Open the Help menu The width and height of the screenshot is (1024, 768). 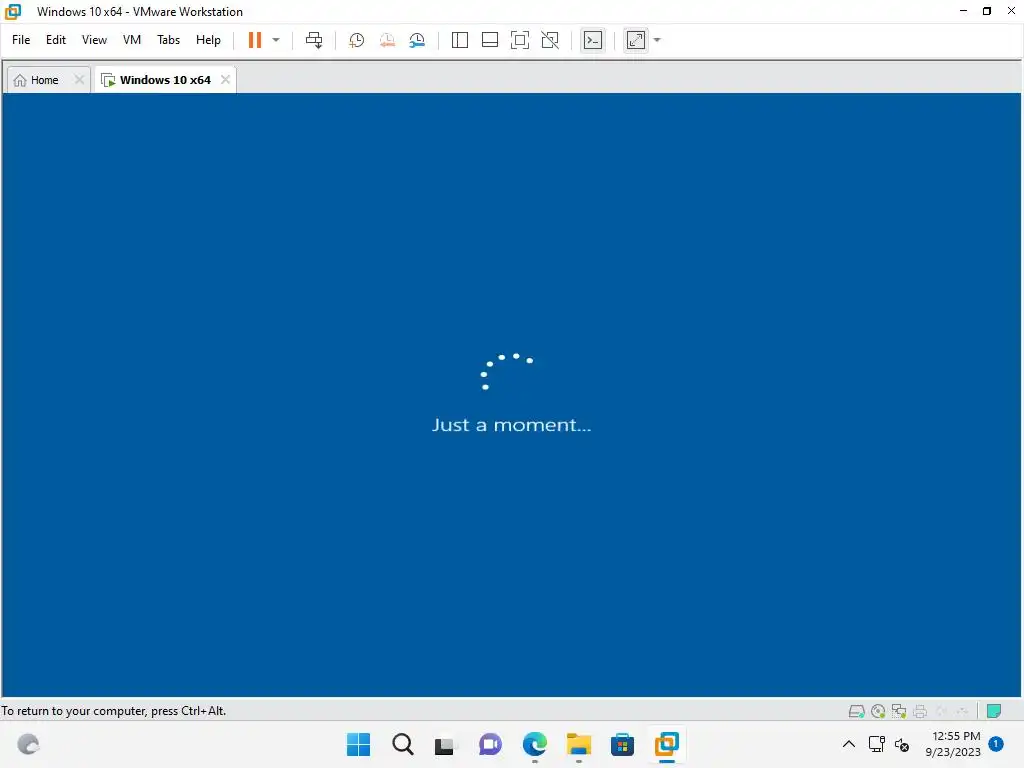[208, 40]
